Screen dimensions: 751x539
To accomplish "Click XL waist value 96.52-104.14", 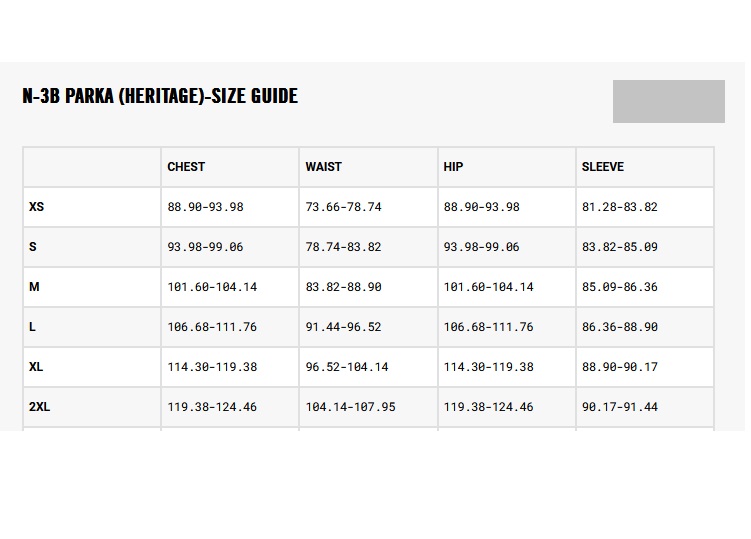I will [x=347, y=367].
